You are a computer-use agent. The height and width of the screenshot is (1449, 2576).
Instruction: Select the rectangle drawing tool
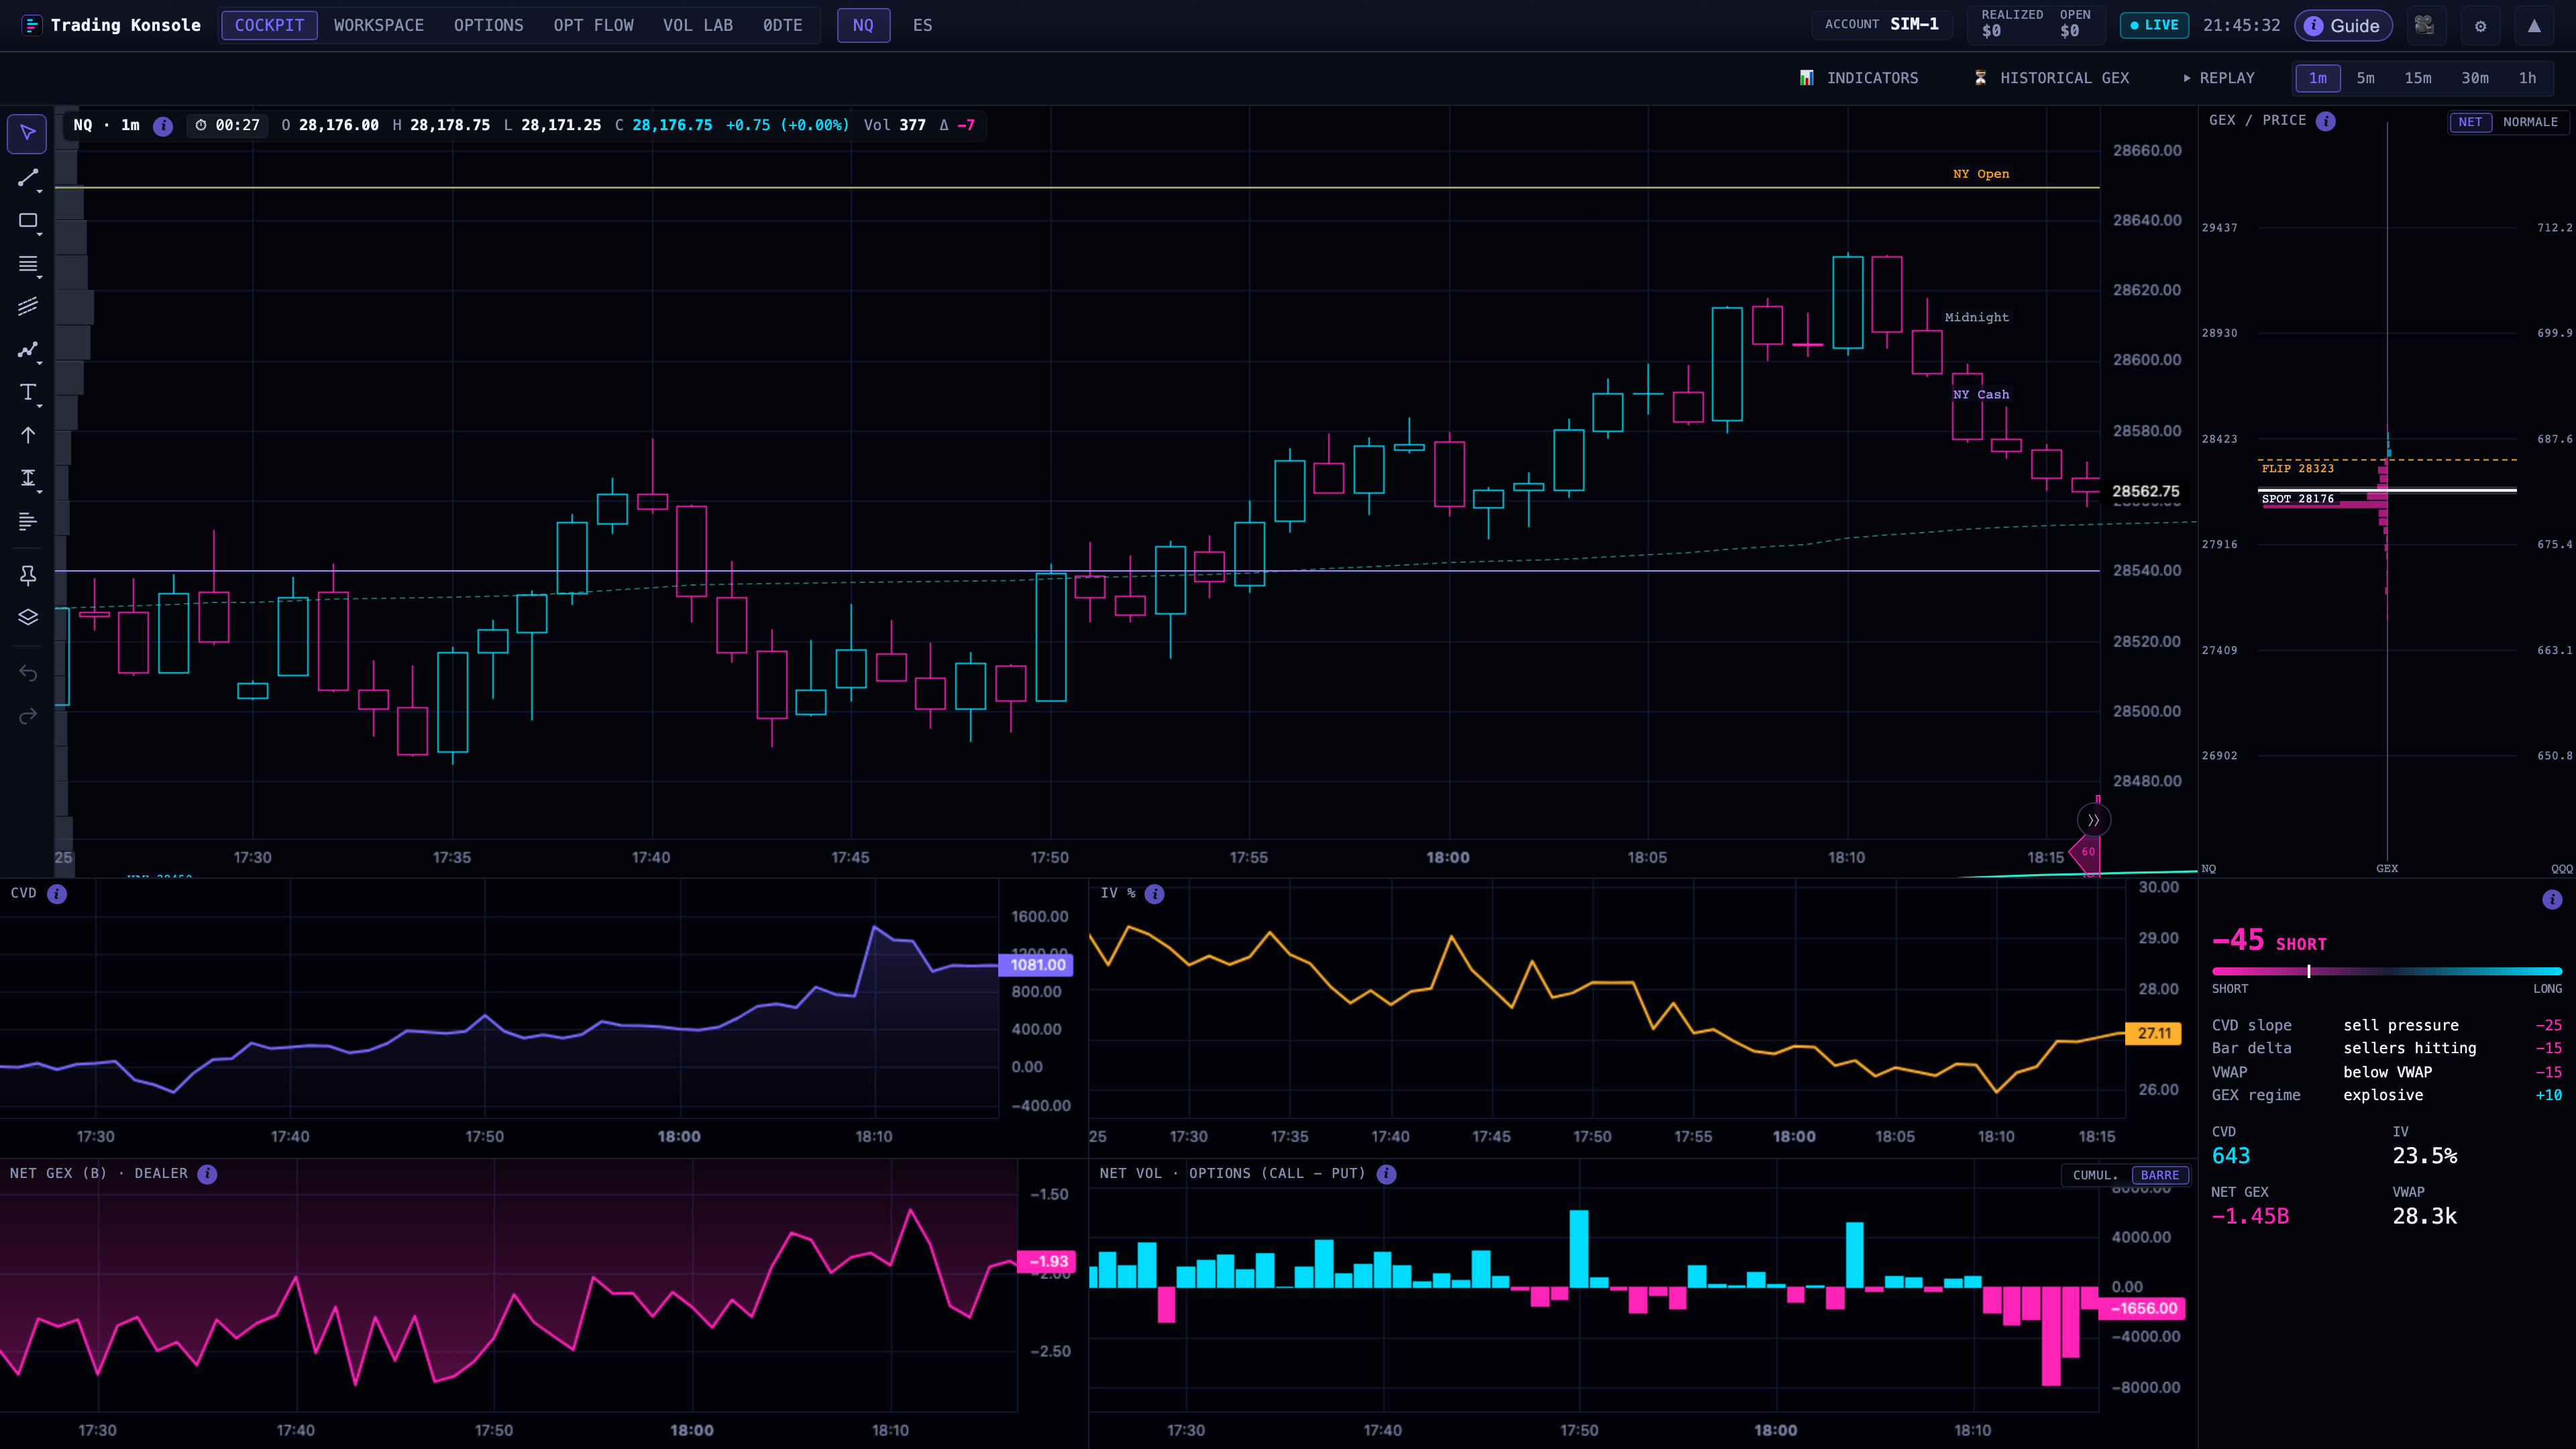[27, 221]
